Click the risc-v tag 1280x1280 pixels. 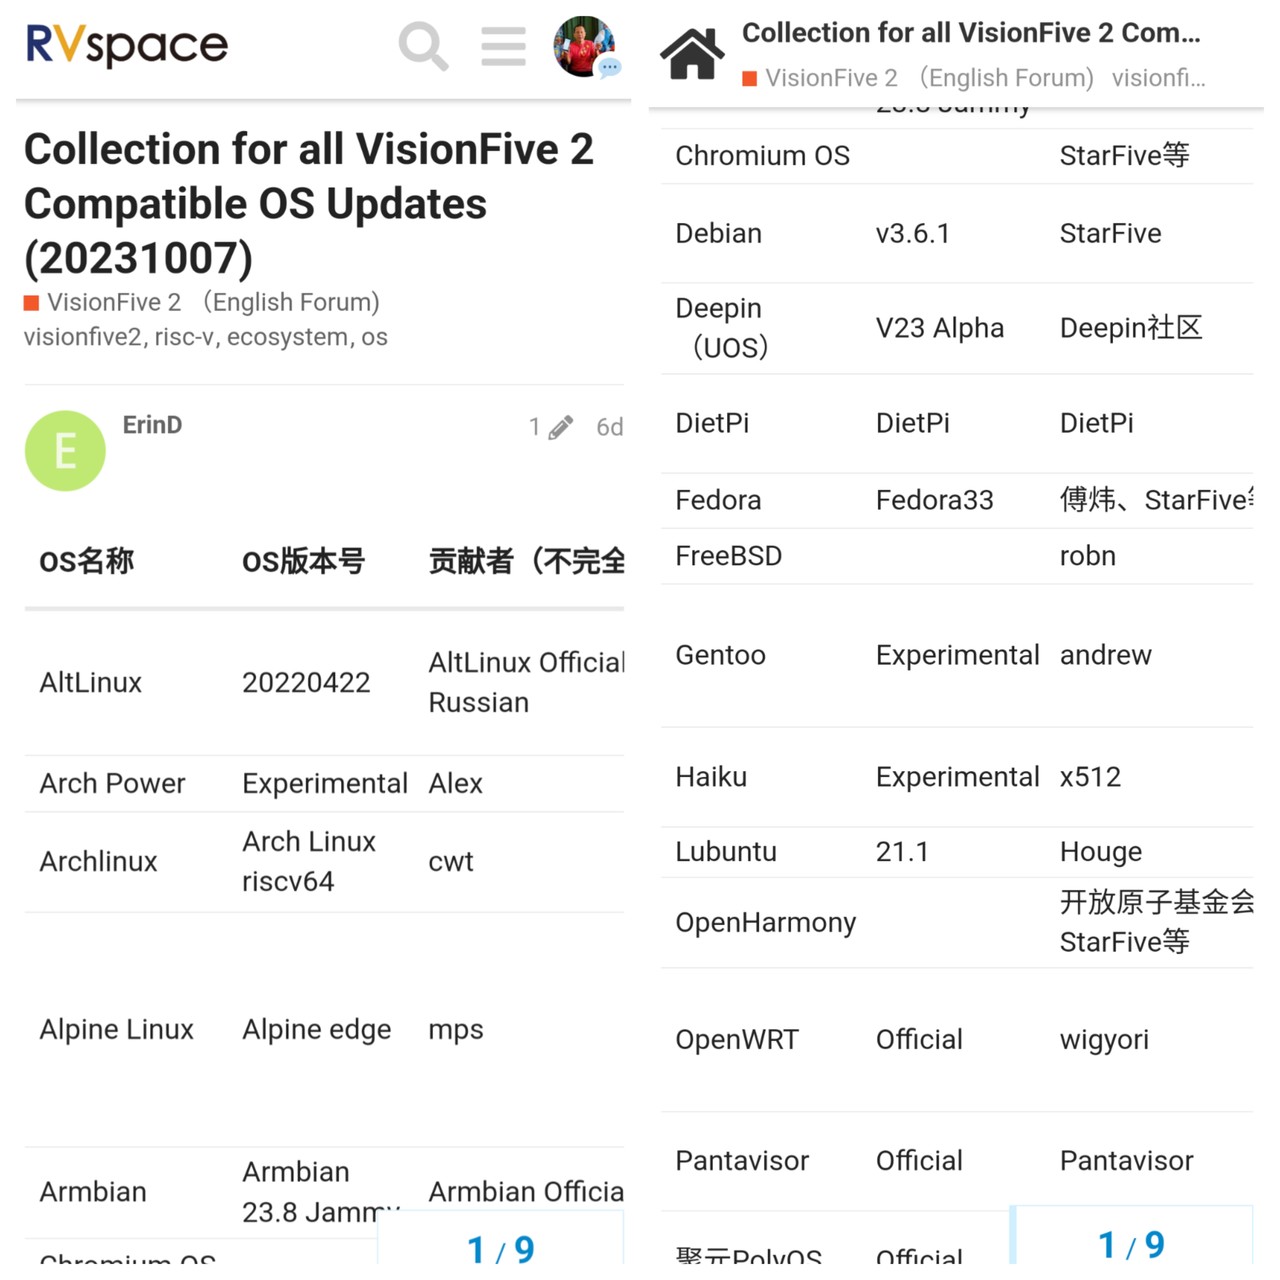pos(186,337)
